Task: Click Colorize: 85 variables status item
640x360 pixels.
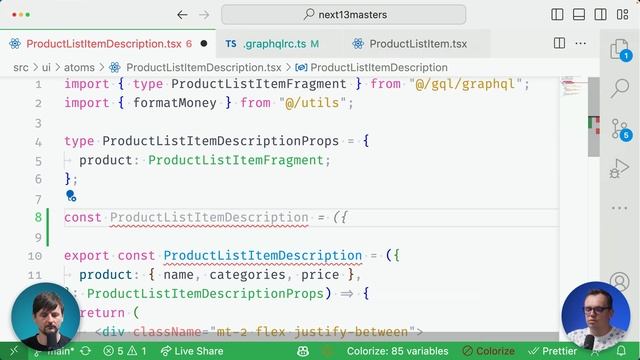Action: pyautogui.click(x=397, y=351)
